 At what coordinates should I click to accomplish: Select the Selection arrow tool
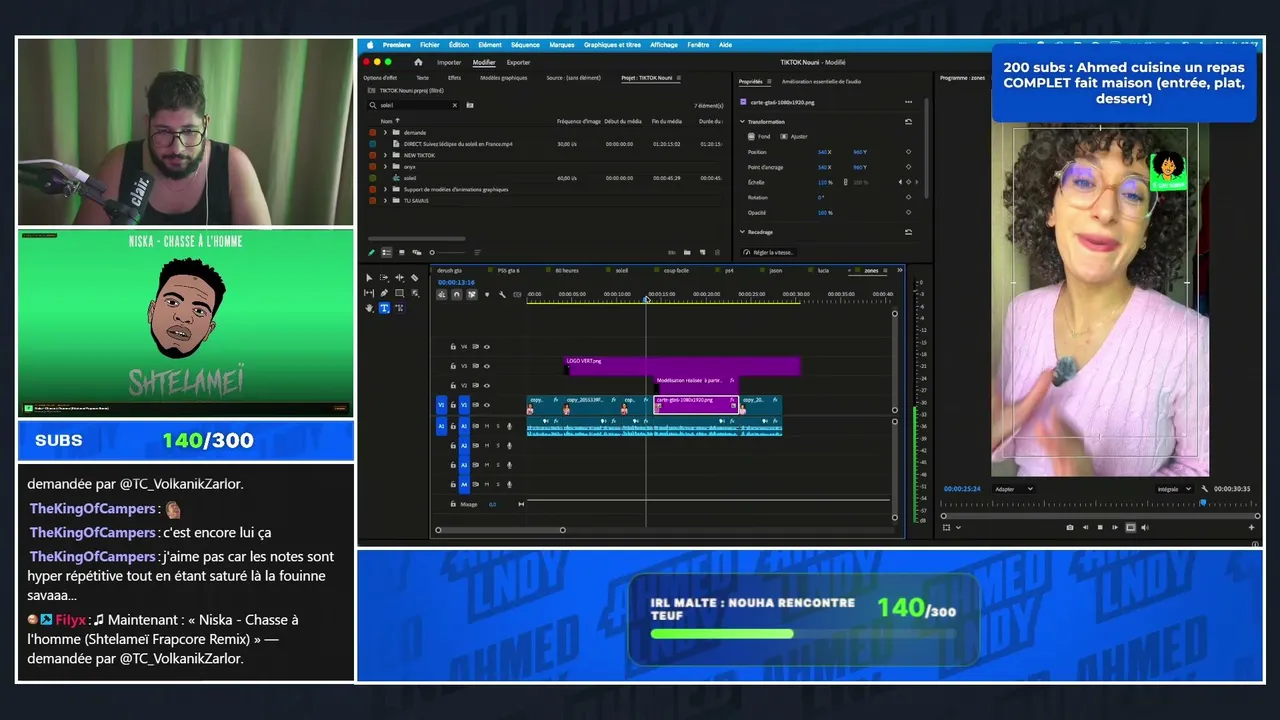(369, 278)
